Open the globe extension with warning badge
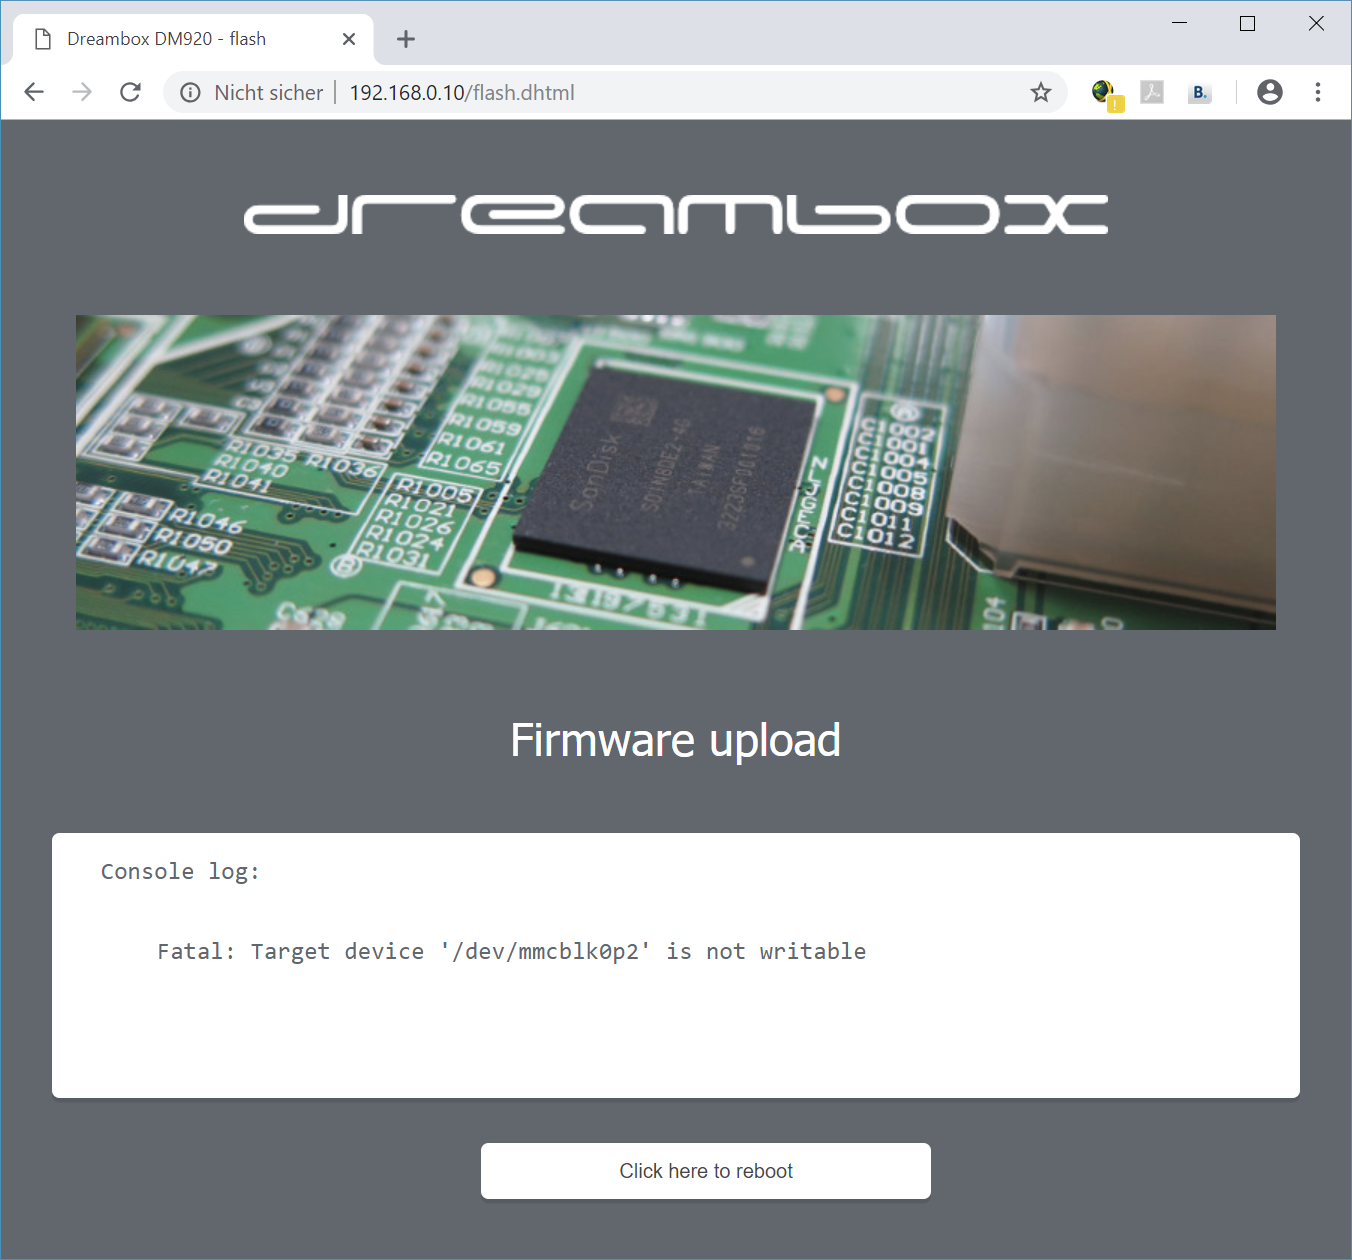 click(x=1105, y=93)
